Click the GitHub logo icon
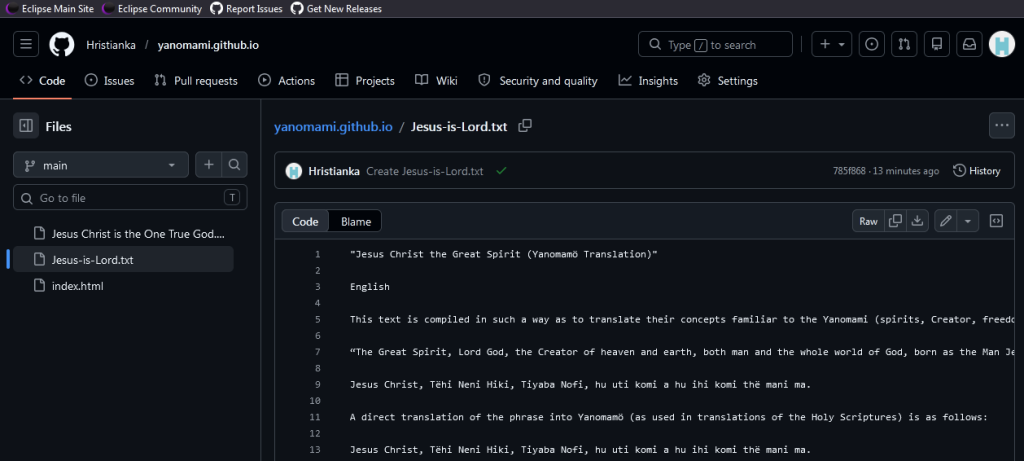The image size is (1024, 461). (x=62, y=44)
